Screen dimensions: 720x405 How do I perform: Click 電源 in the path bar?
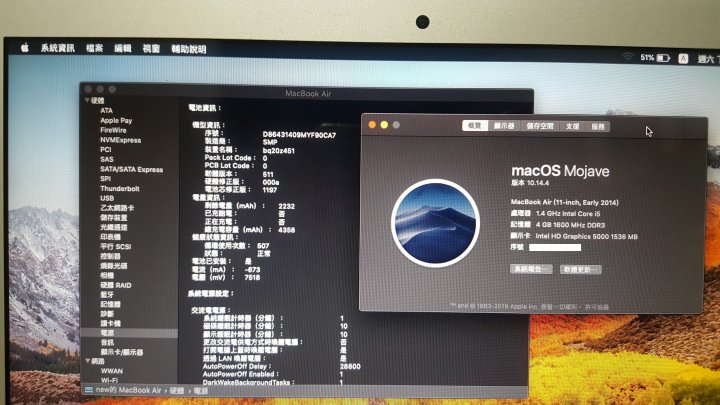click(x=201, y=391)
